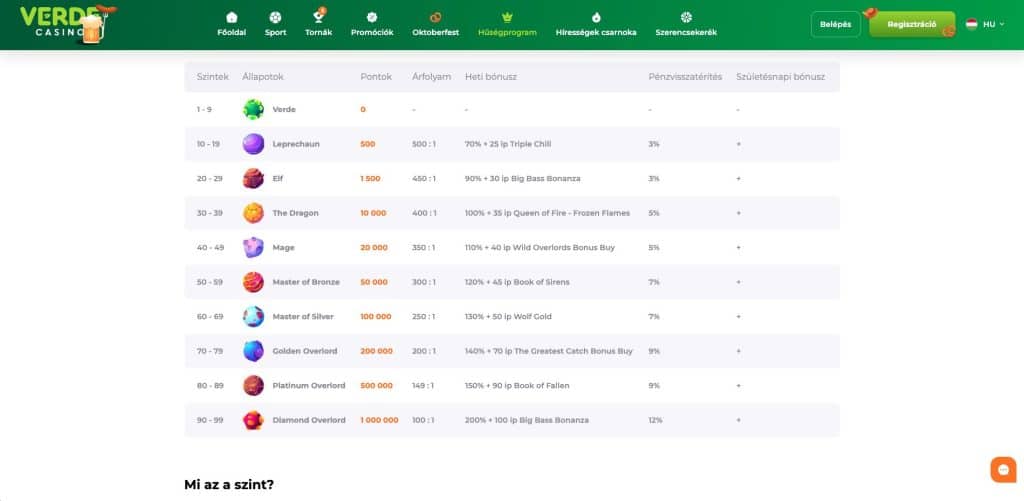Open the HU language dropdown
Screen dimensions: 1024x501
[985, 24]
